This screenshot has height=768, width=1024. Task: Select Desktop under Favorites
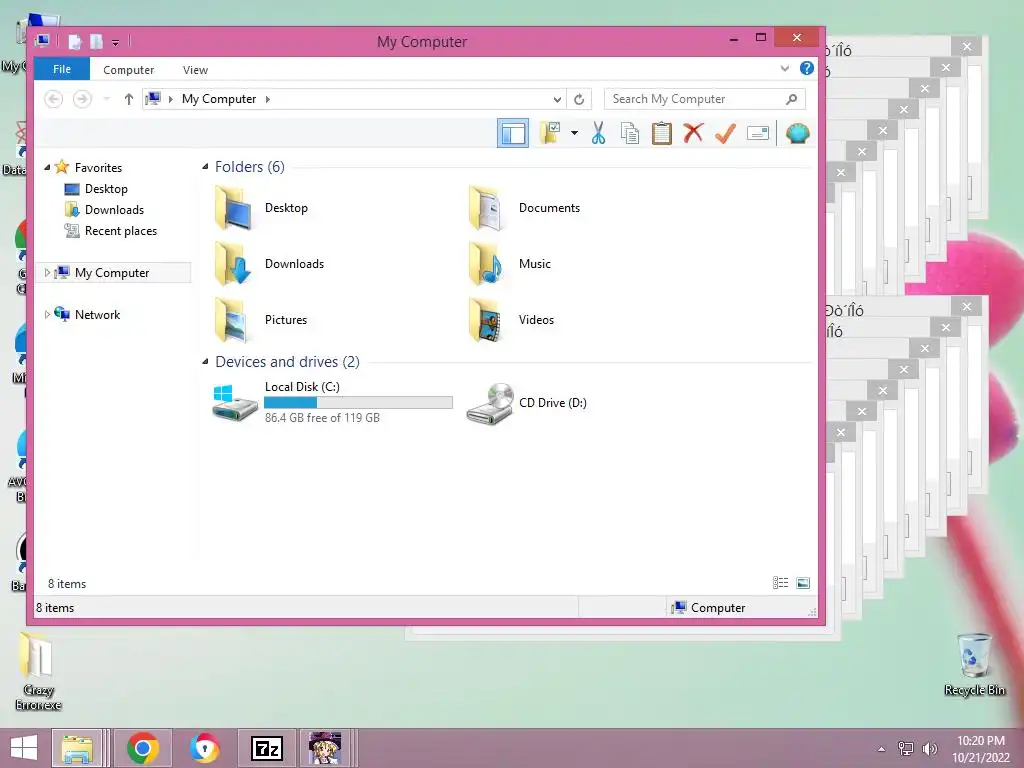[x=106, y=189]
